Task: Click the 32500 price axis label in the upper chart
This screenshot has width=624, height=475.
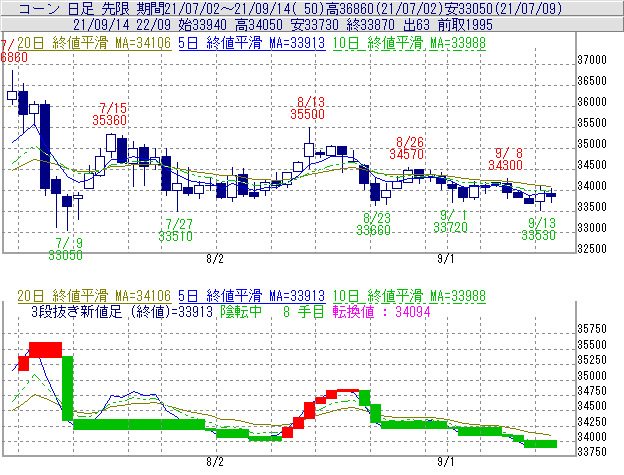Action: click(x=592, y=249)
